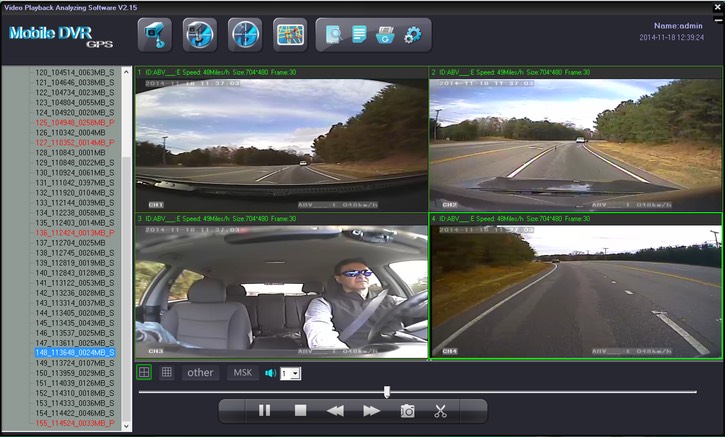Image resolution: width=725 pixels, height=437 pixels.
Task: Click the MSK button
Action: click(x=242, y=373)
